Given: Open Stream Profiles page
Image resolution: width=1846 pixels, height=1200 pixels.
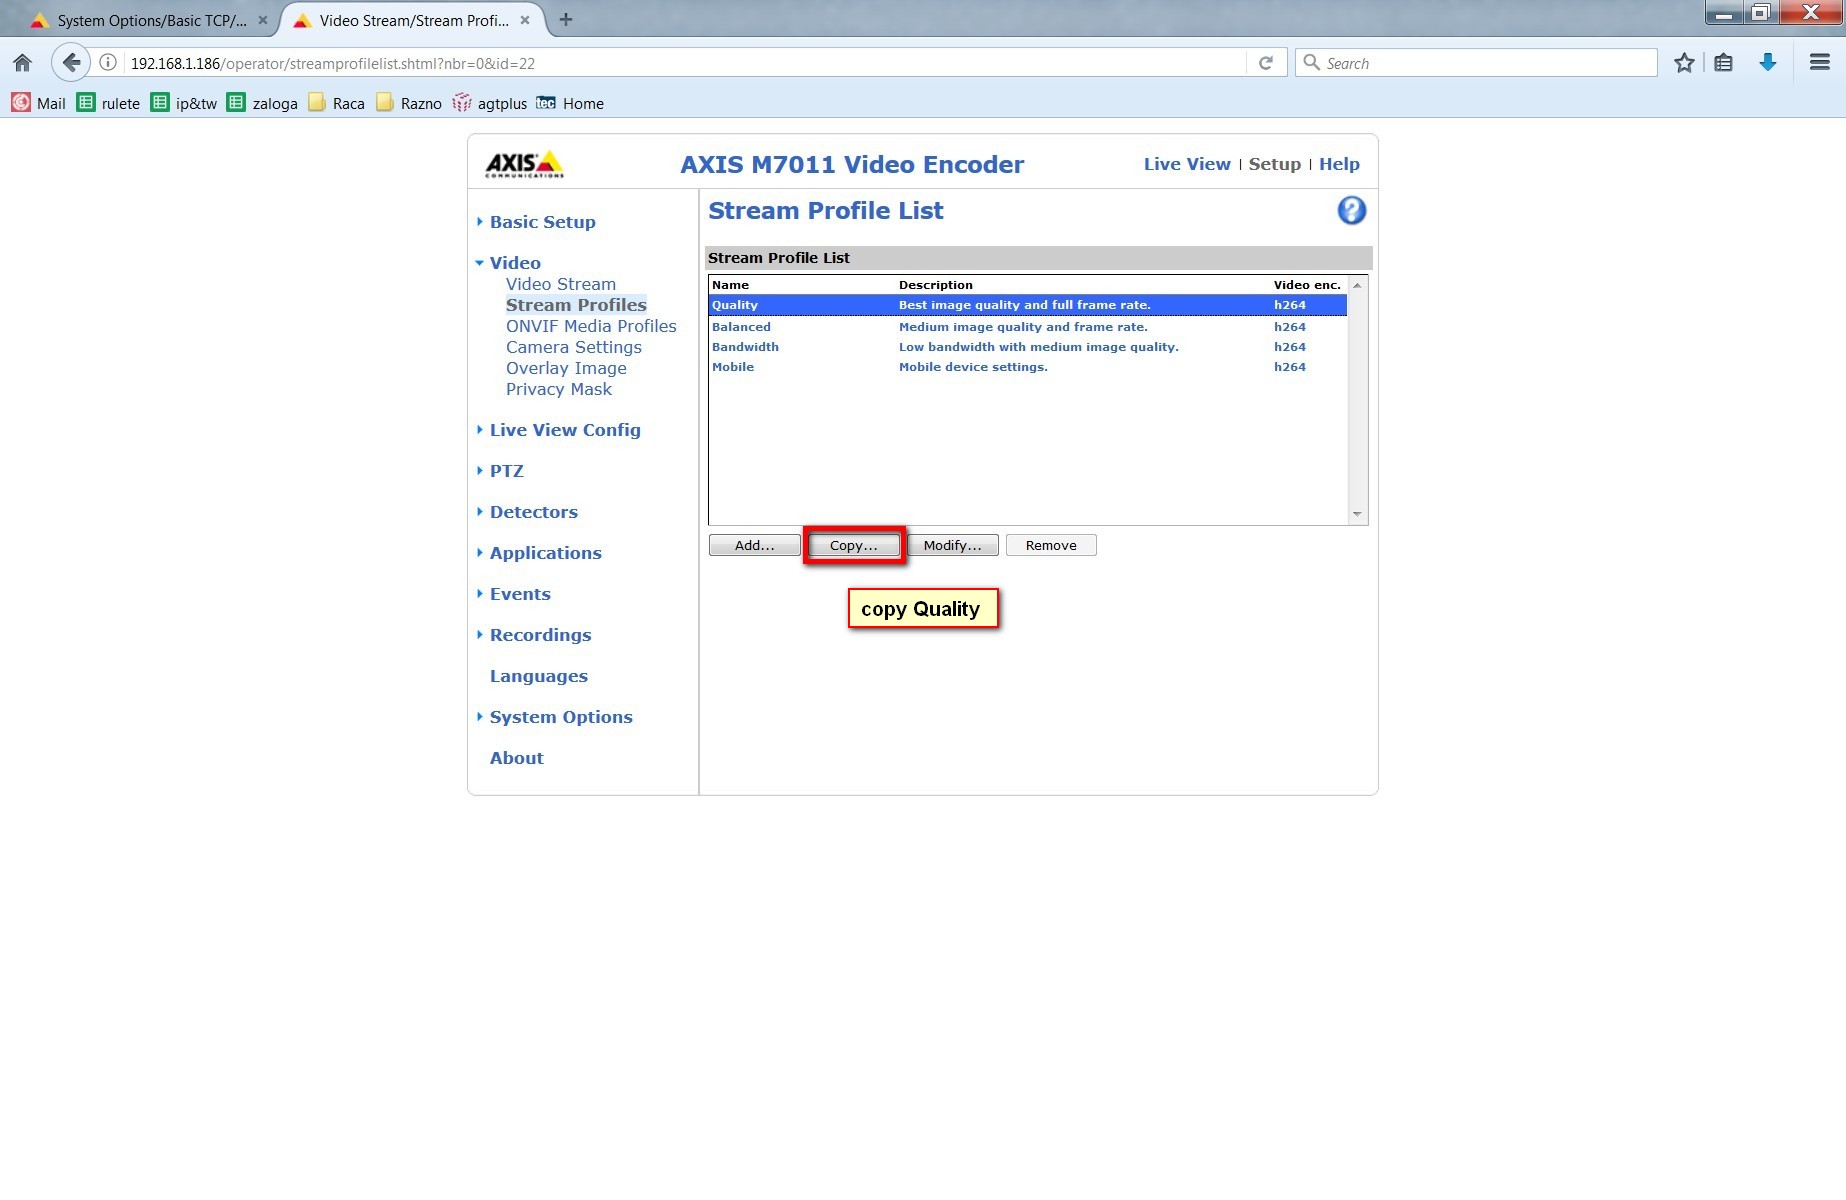Looking at the screenshot, I should (576, 305).
